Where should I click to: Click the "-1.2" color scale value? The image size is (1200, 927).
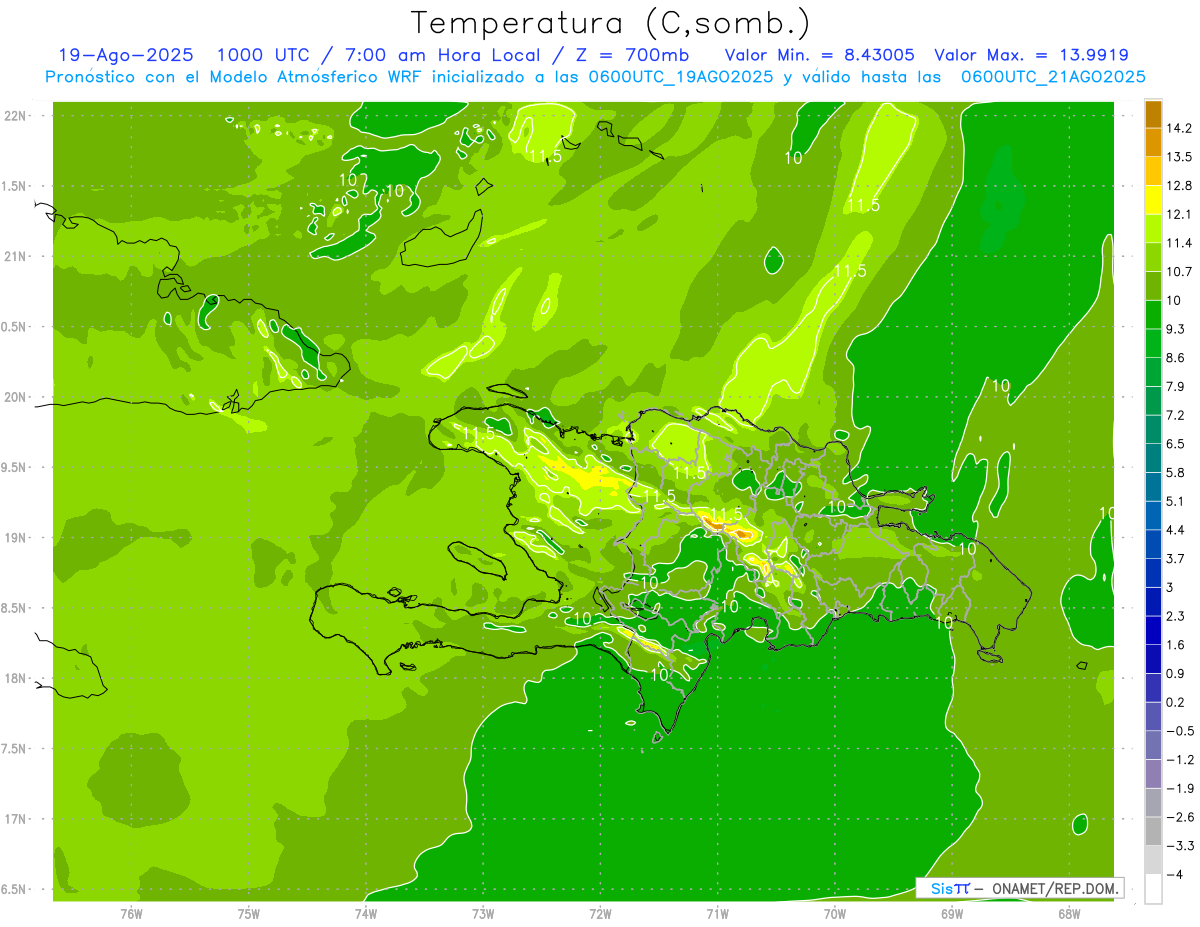point(1178,760)
